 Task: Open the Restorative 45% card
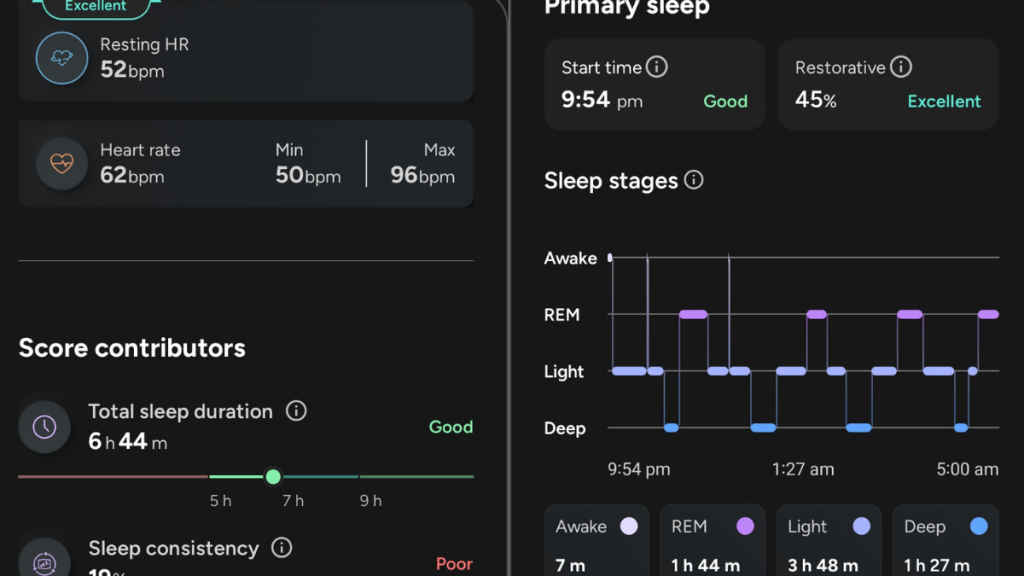(888, 84)
